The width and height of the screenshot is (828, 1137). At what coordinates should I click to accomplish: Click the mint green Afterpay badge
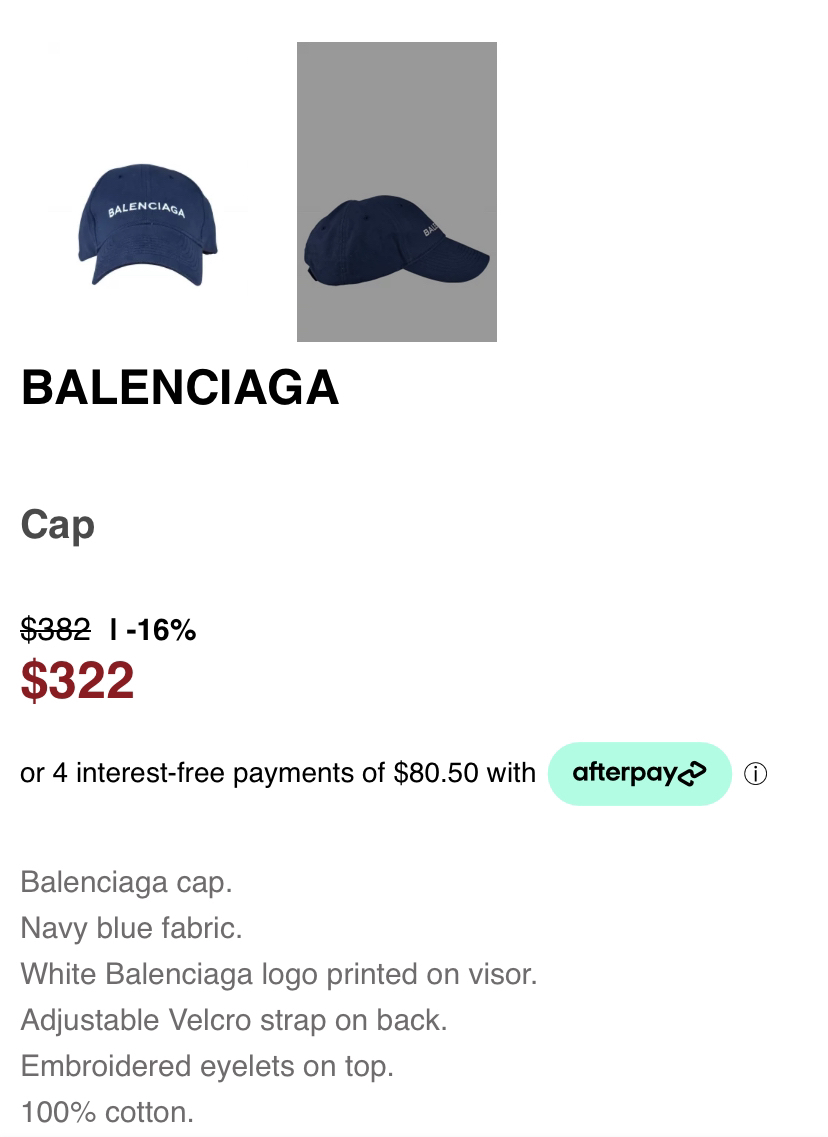(x=639, y=774)
